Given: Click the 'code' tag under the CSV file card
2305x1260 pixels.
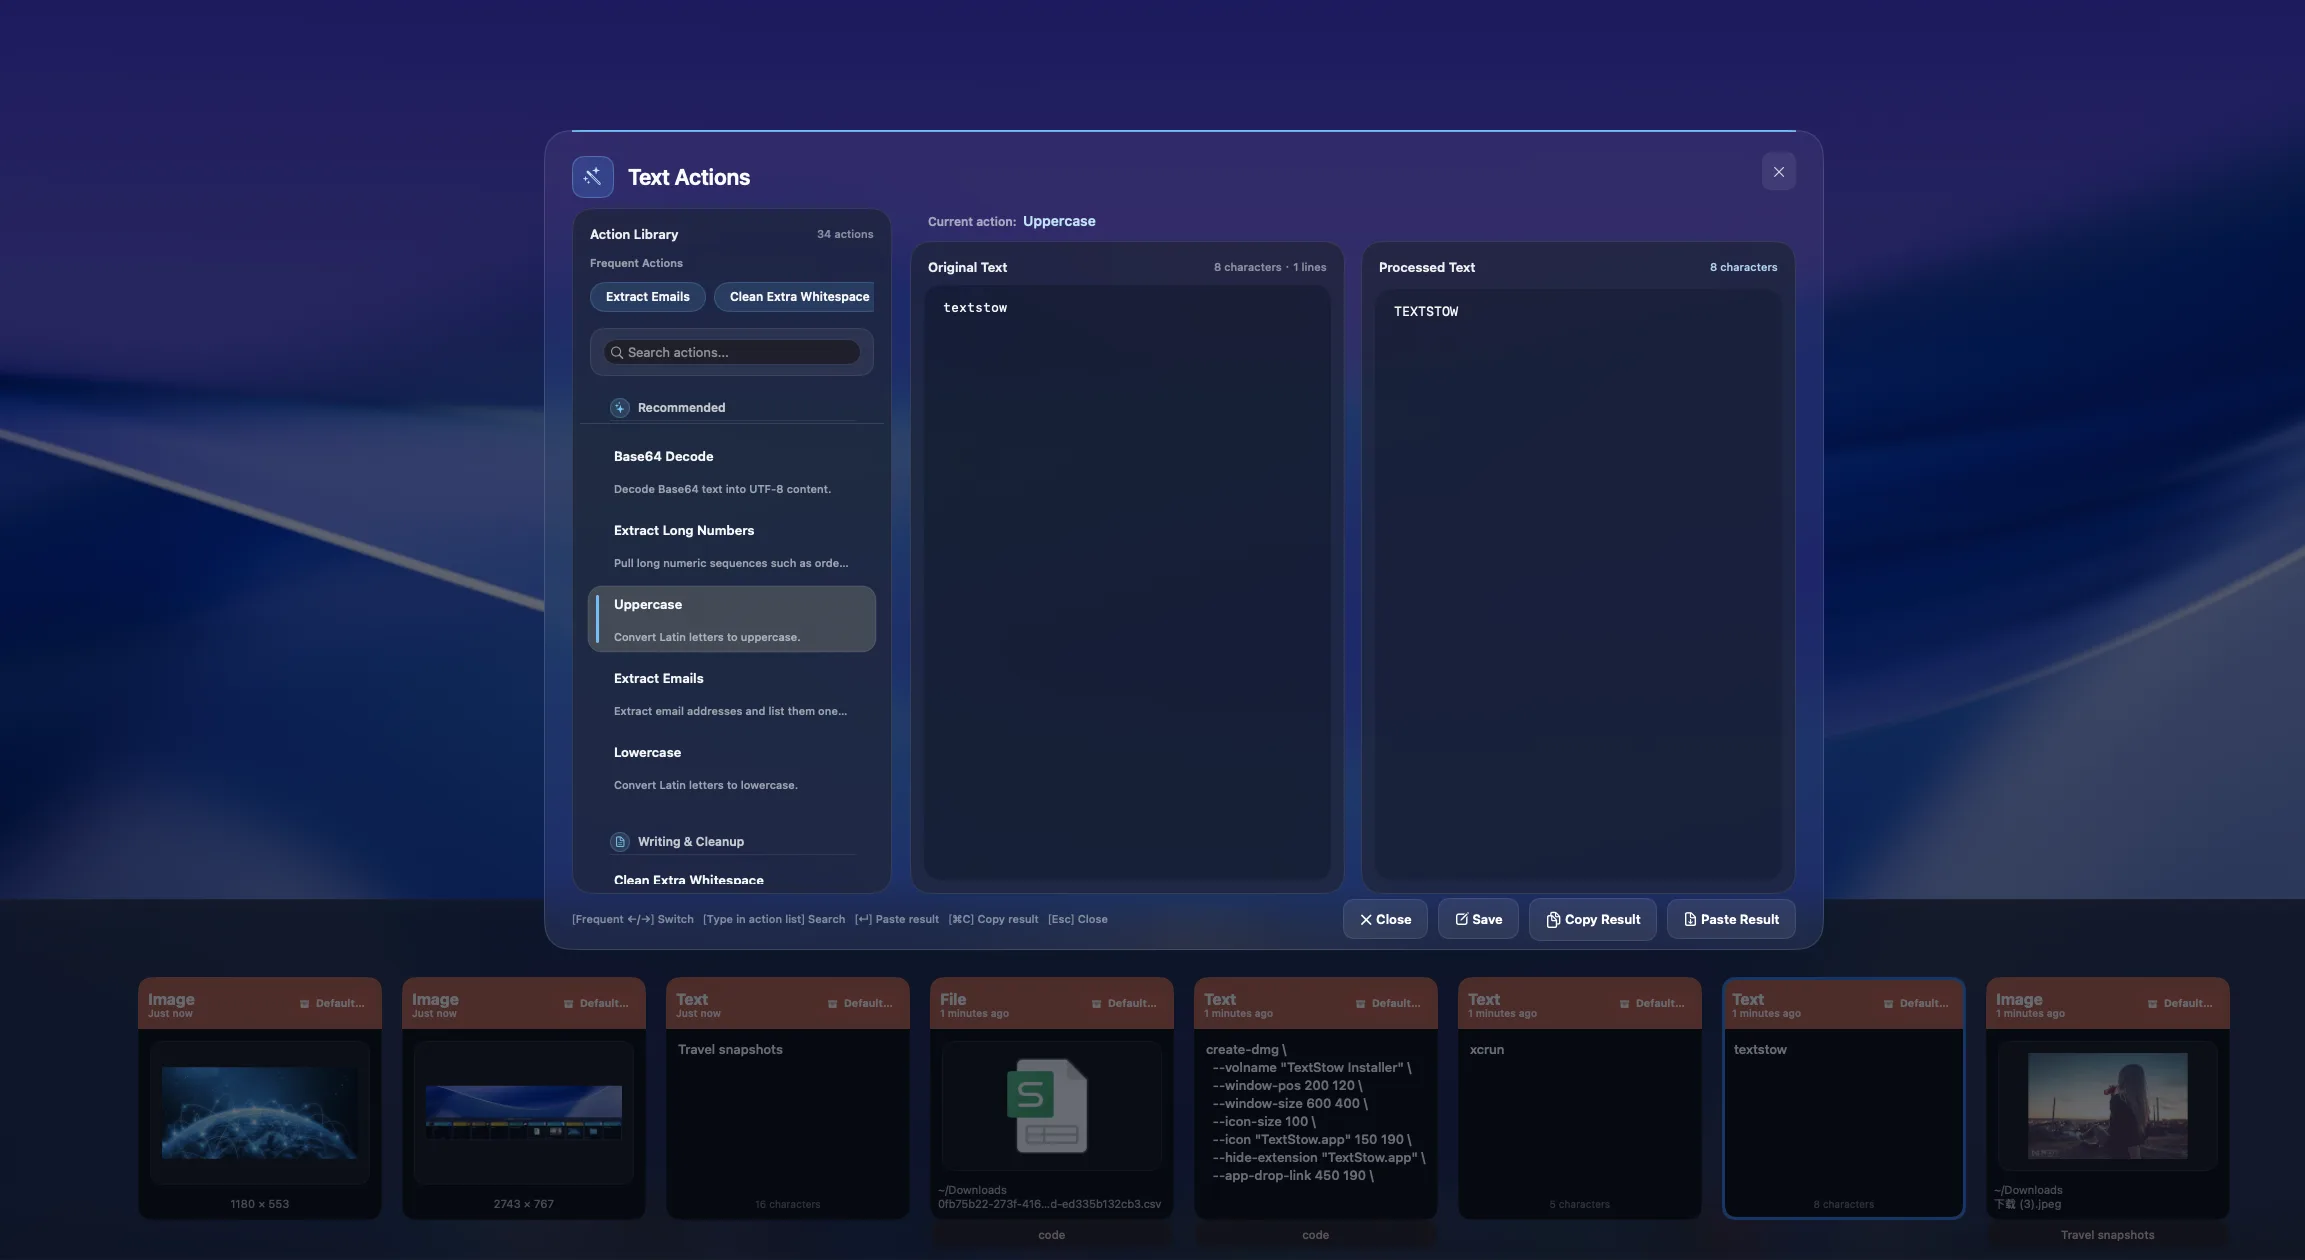Looking at the screenshot, I should 1052,1236.
